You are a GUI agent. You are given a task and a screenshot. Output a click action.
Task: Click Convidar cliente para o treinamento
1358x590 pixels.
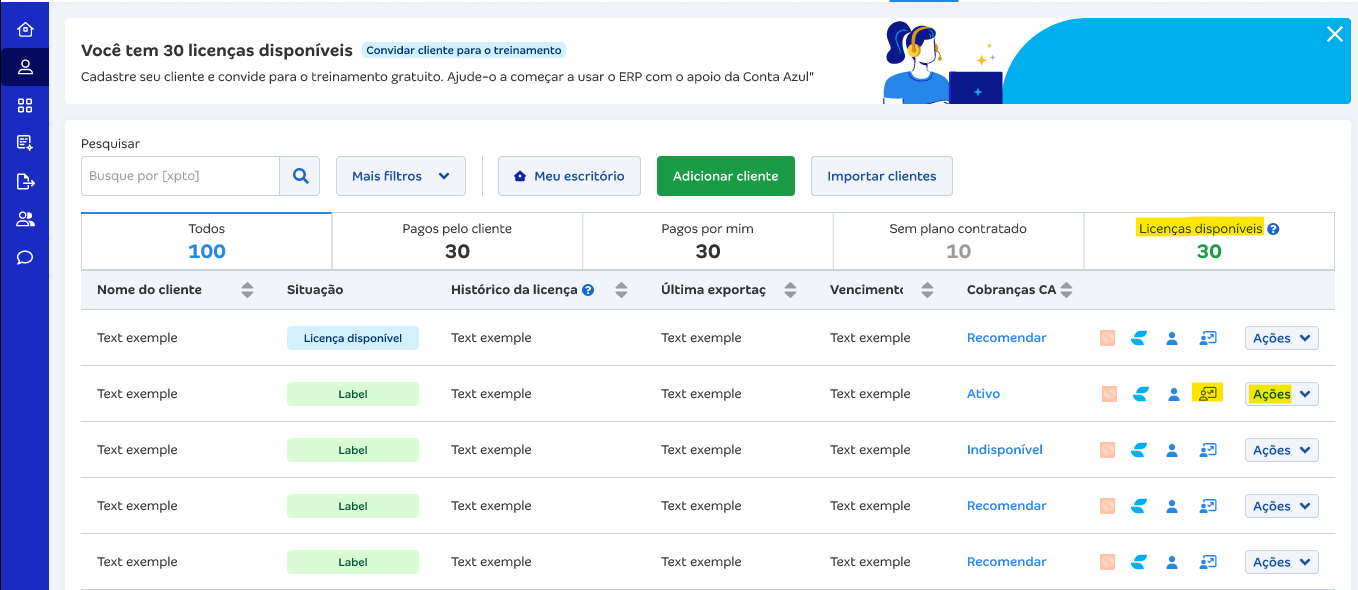pos(463,48)
